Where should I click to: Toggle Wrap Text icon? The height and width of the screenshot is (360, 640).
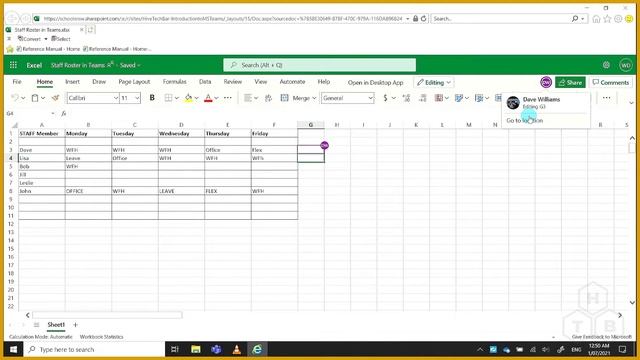click(x=268, y=98)
